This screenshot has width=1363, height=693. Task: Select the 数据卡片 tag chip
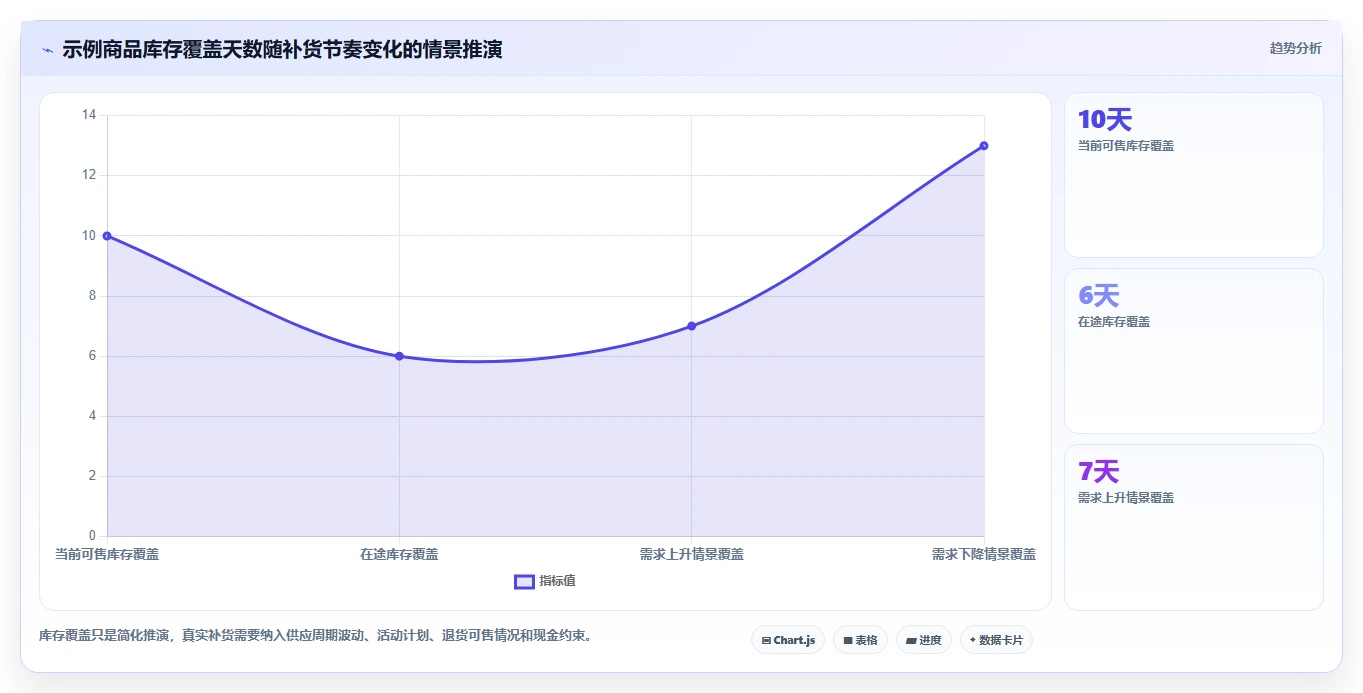[x=996, y=640]
